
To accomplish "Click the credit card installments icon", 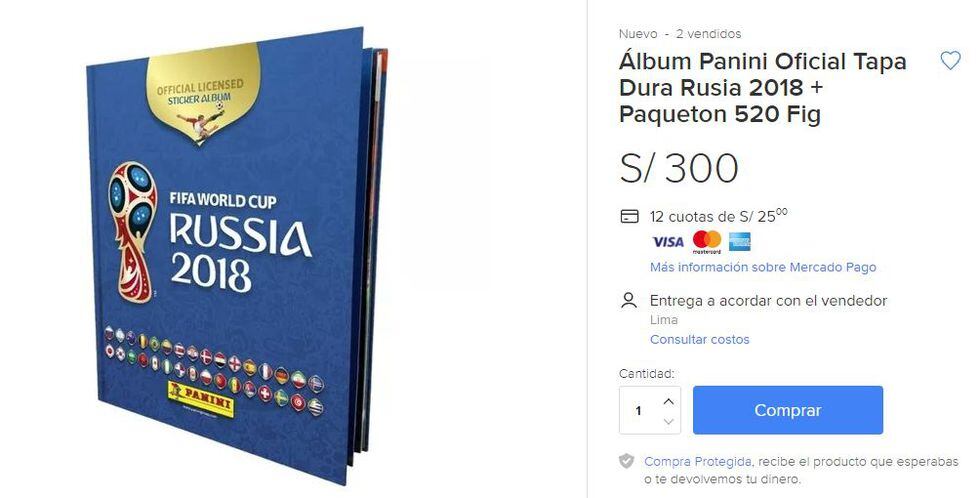I will coord(629,217).
